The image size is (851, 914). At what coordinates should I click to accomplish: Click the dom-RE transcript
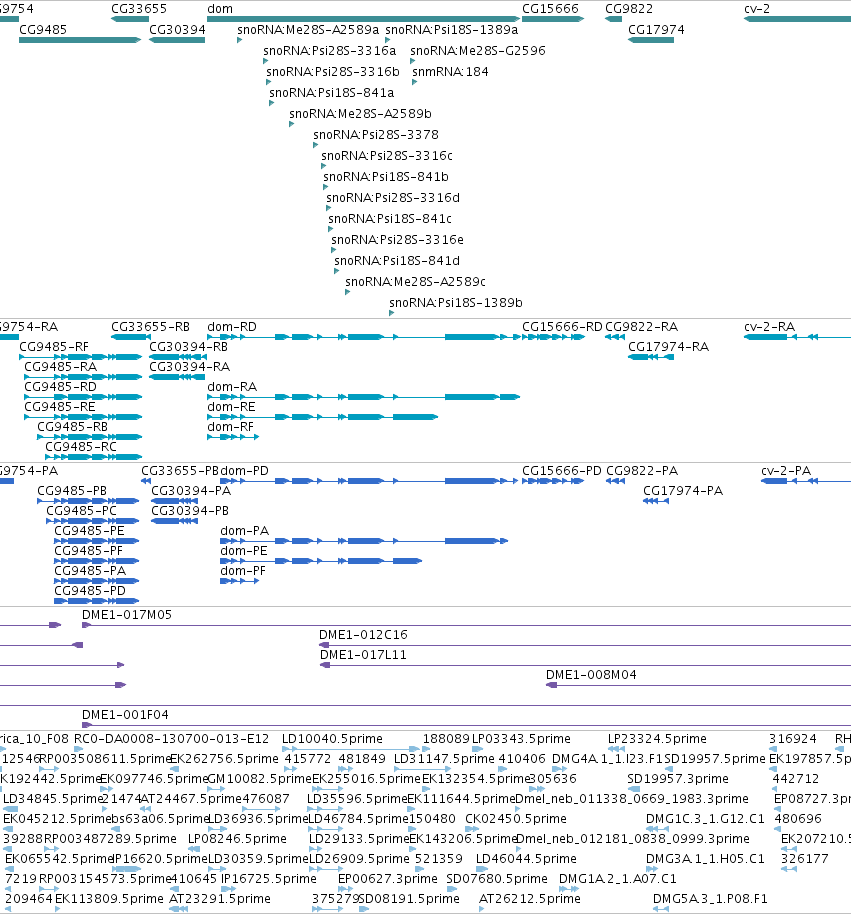pyautogui.click(x=322, y=417)
